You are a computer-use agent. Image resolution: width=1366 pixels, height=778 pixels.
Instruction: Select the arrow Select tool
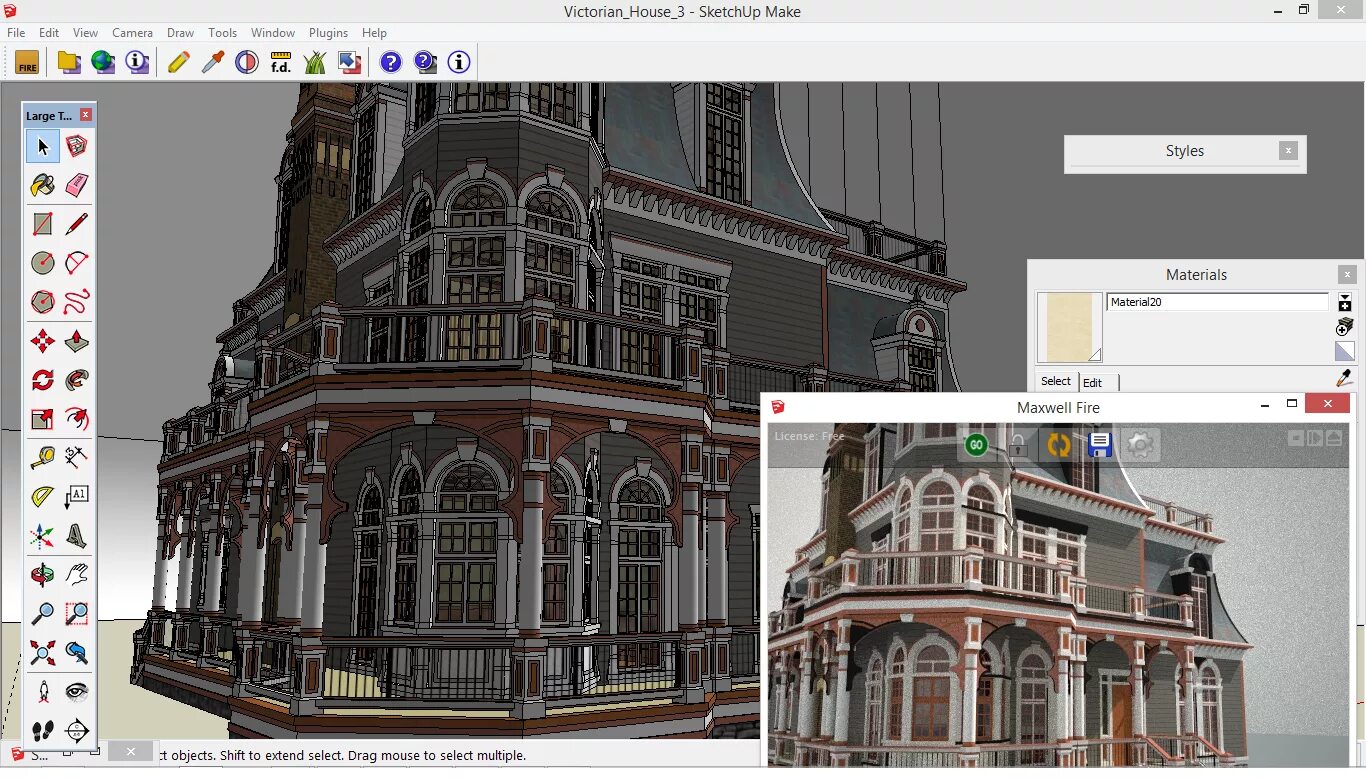click(43, 146)
